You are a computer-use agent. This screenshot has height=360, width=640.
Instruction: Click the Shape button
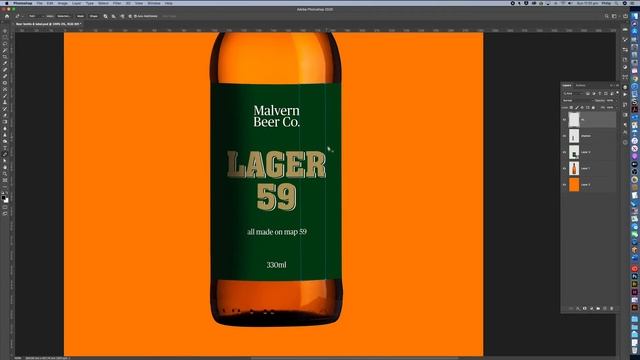pos(94,16)
